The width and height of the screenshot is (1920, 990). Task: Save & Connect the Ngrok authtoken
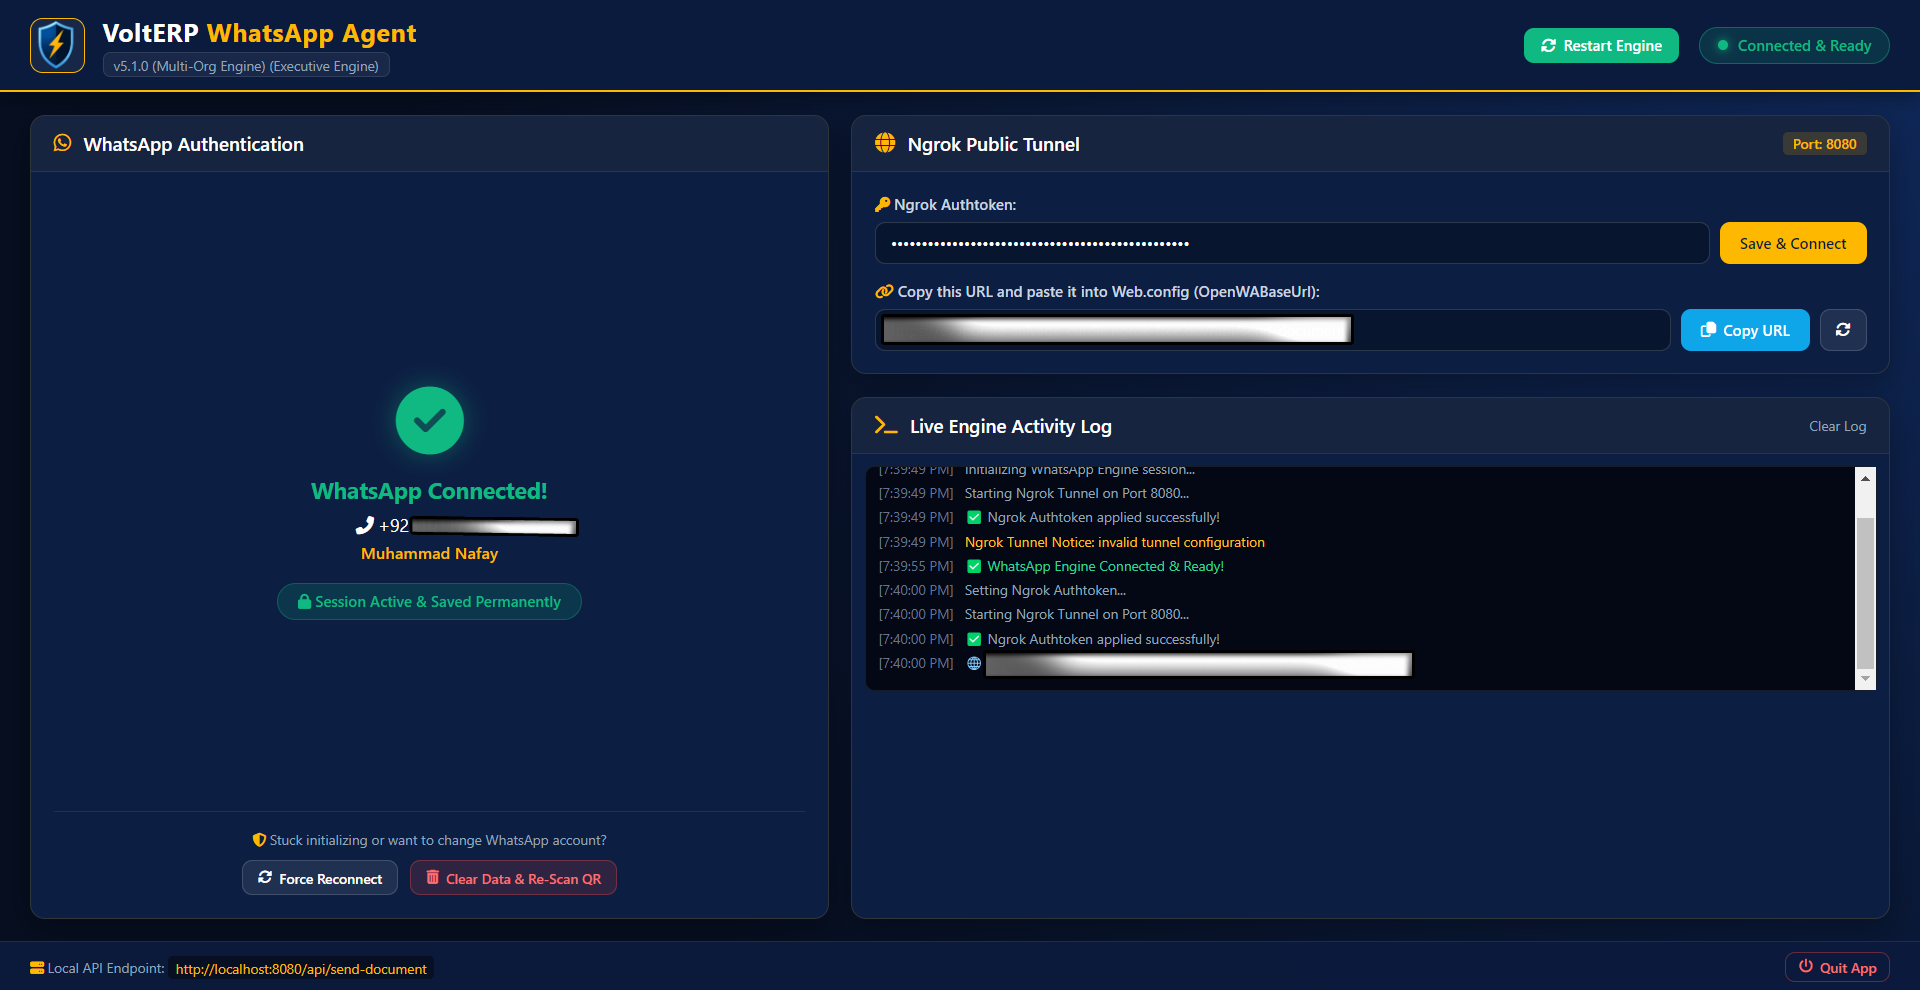[1793, 243]
